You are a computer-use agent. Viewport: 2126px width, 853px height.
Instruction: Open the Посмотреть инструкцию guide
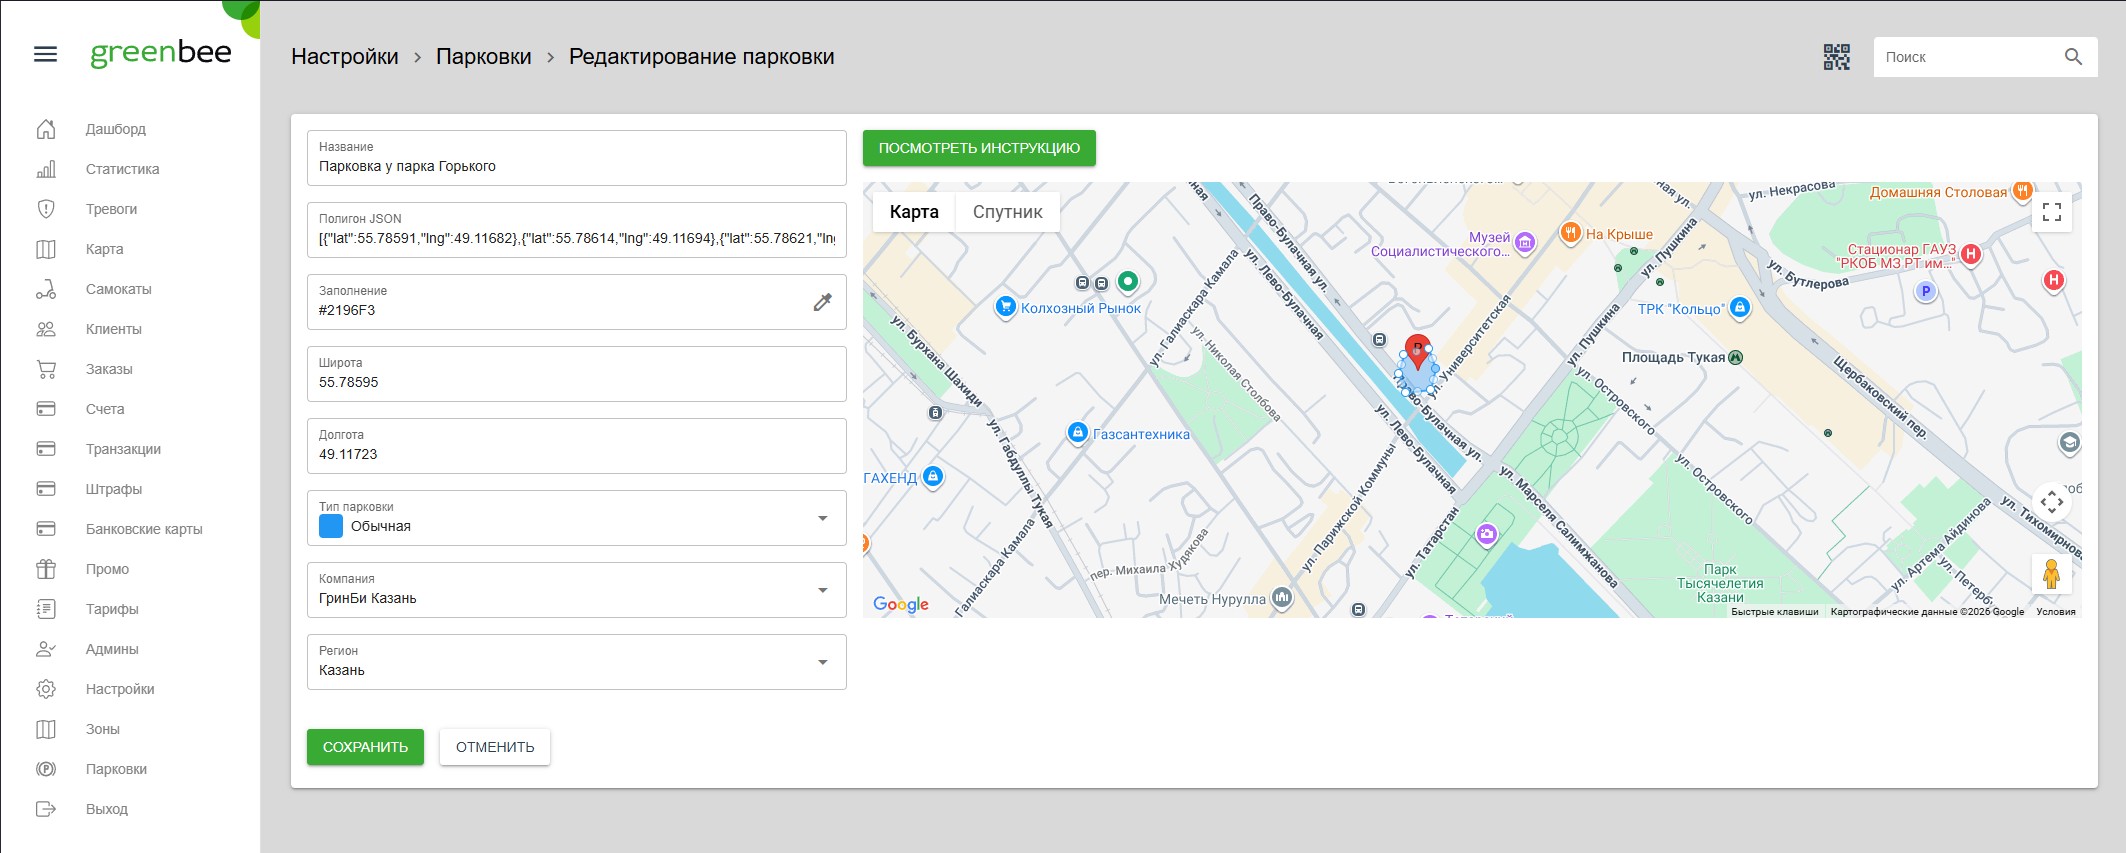[x=979, y=148]
